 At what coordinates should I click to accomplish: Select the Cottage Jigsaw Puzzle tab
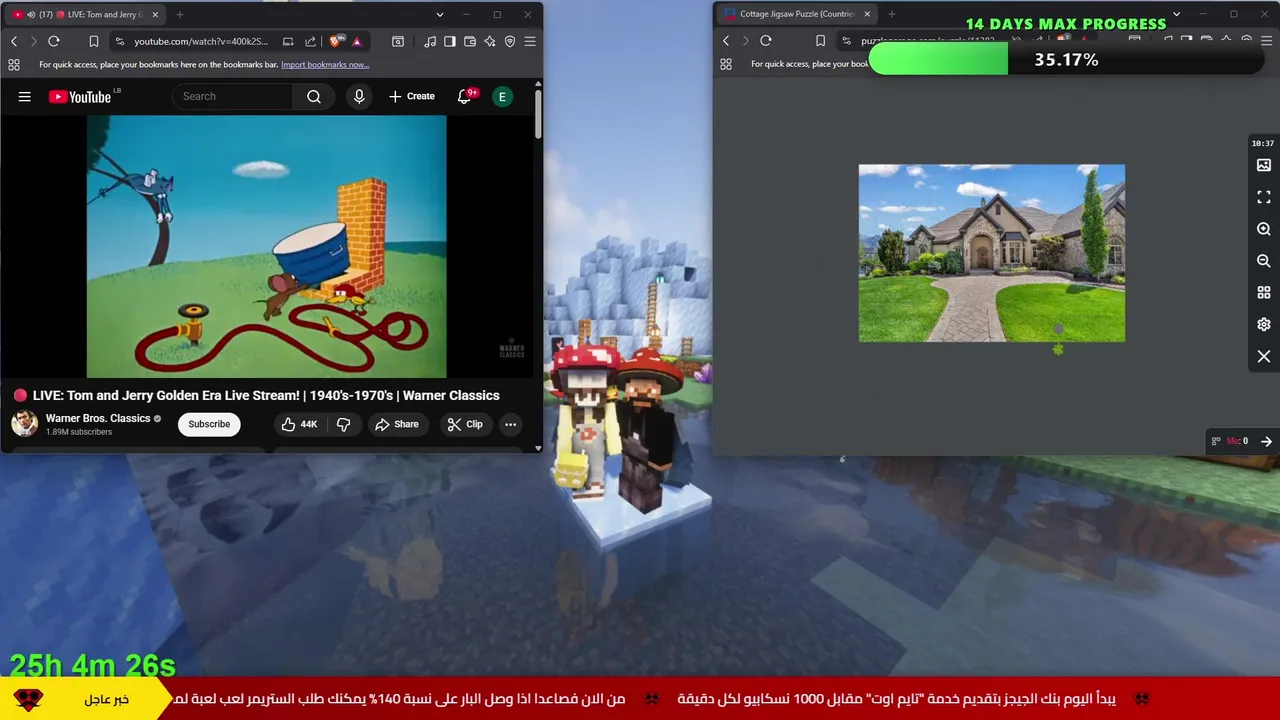(x=798, y=14)
